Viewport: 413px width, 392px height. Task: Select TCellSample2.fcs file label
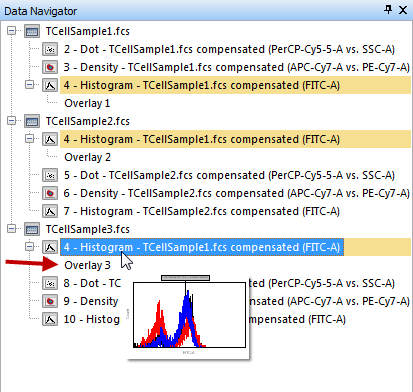tap(88, 121)
